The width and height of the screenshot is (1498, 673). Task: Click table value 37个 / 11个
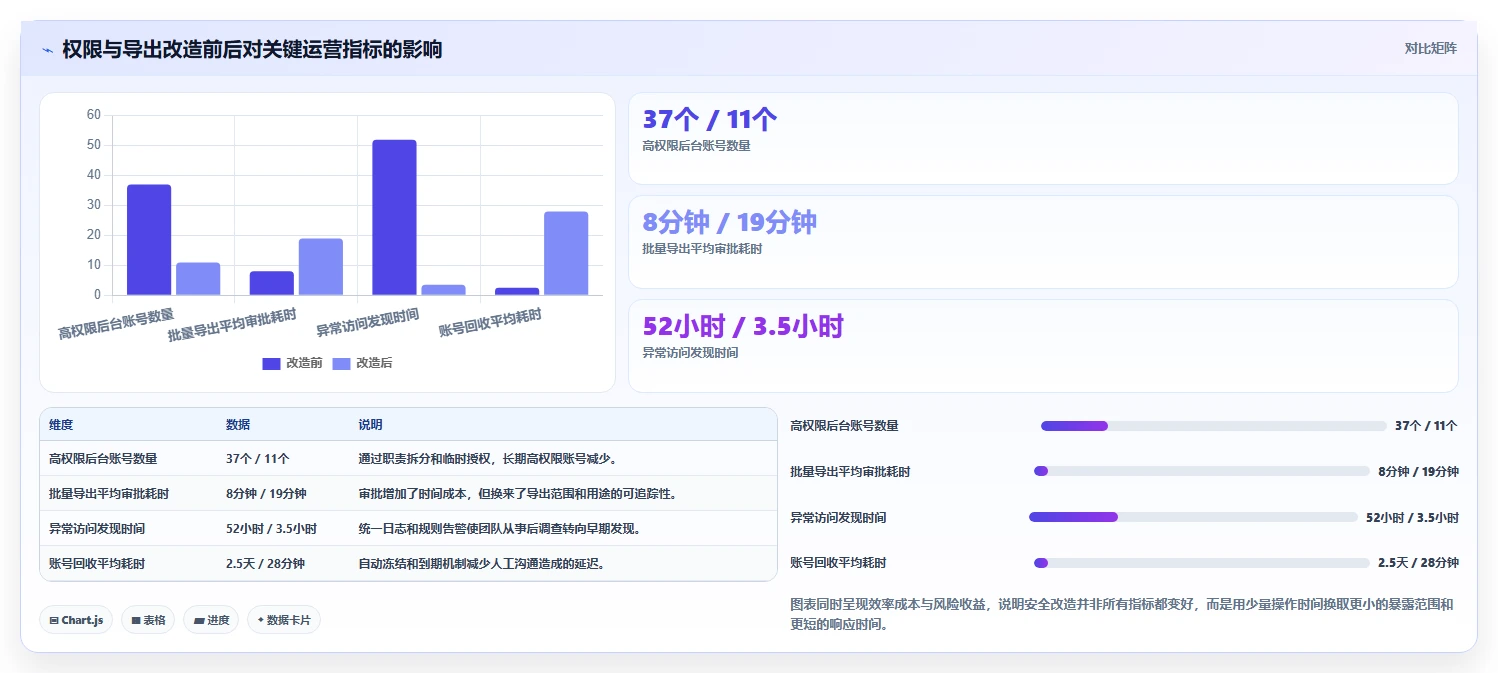258,459
